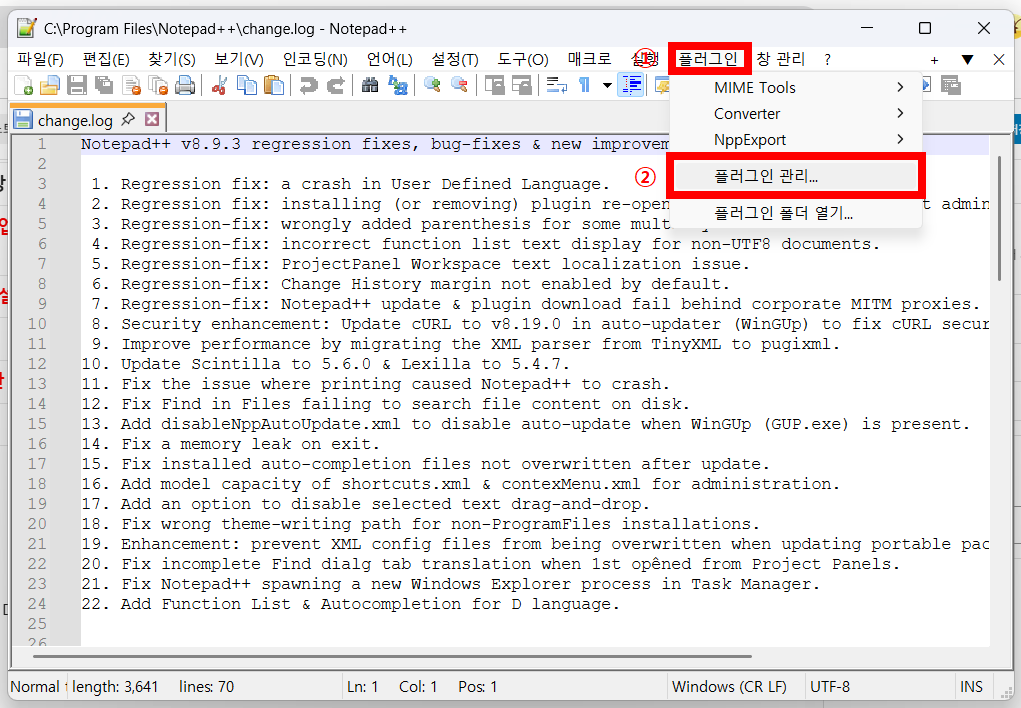Close current document with menu bar X
The height and width of the screenshot is (708, 1021).
tap(999, 60)
